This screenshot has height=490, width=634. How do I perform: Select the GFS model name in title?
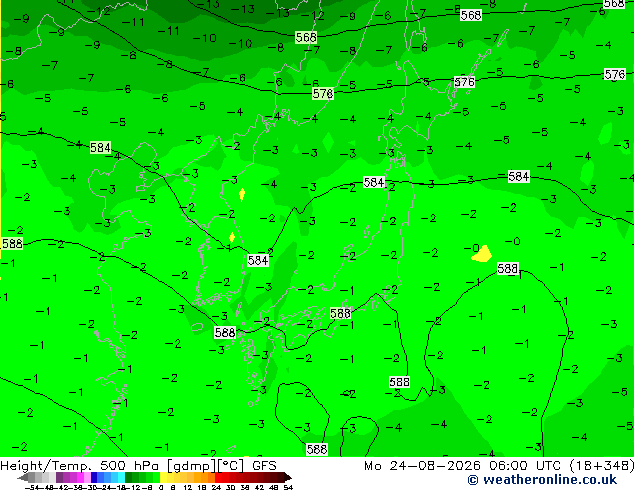[x=264, y=466]
